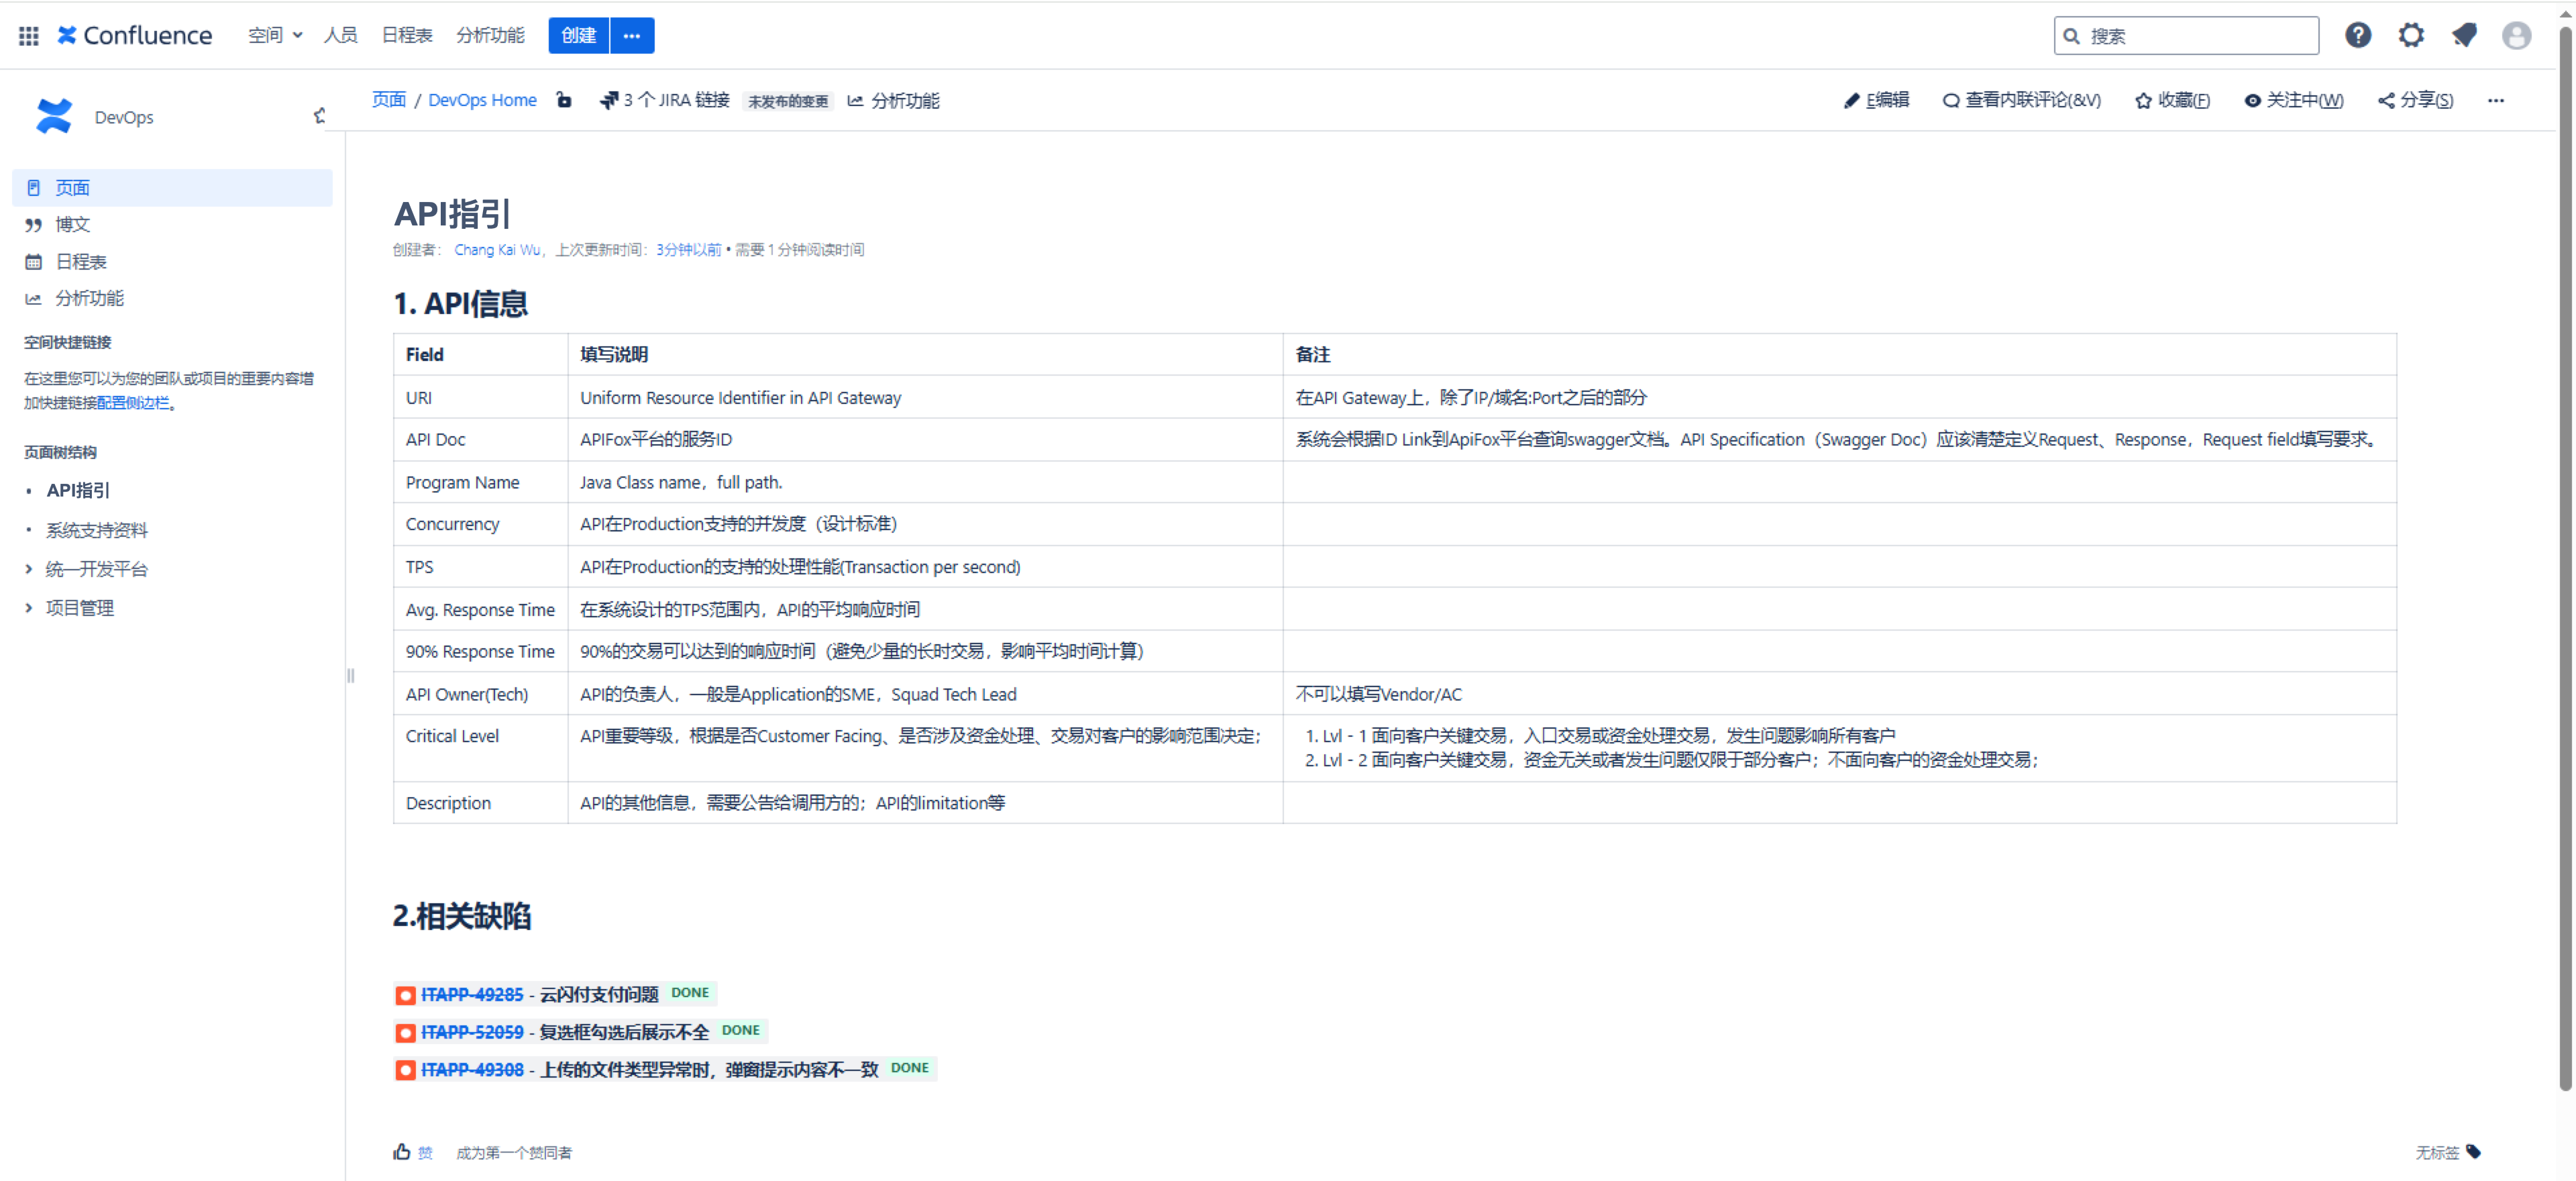
Task: Open the 3 JIRA links icon
Action: [x=608, y=100]
